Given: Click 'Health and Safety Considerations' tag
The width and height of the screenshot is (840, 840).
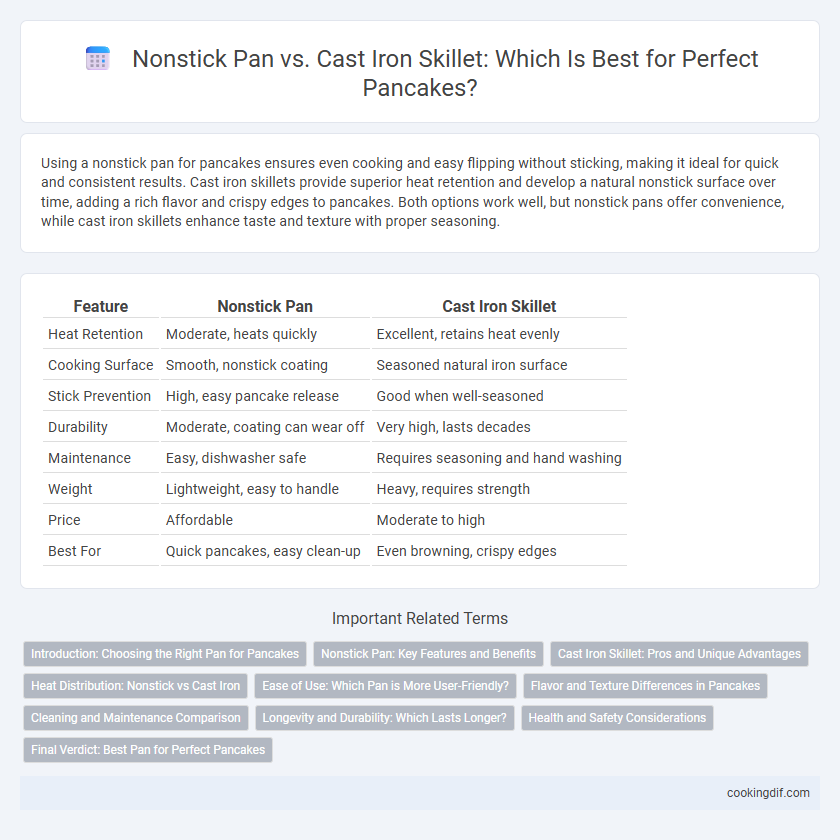Looking at the screenshot, I should pos(617,718).
